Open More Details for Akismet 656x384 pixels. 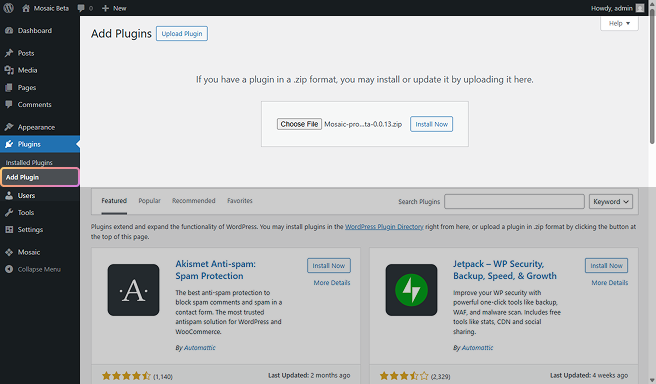tap(332, 283)
